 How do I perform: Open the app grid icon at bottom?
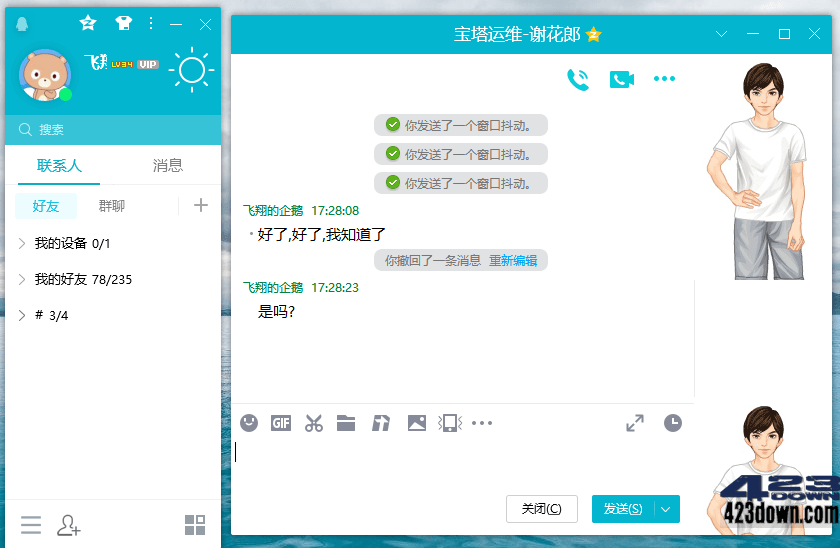[x=195, y=525]
